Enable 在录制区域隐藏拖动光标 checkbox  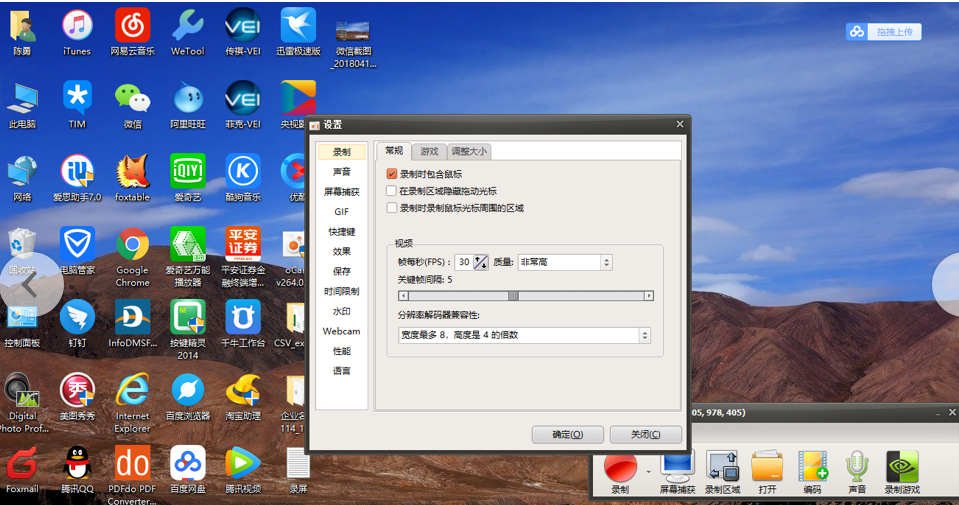[392, 191]
